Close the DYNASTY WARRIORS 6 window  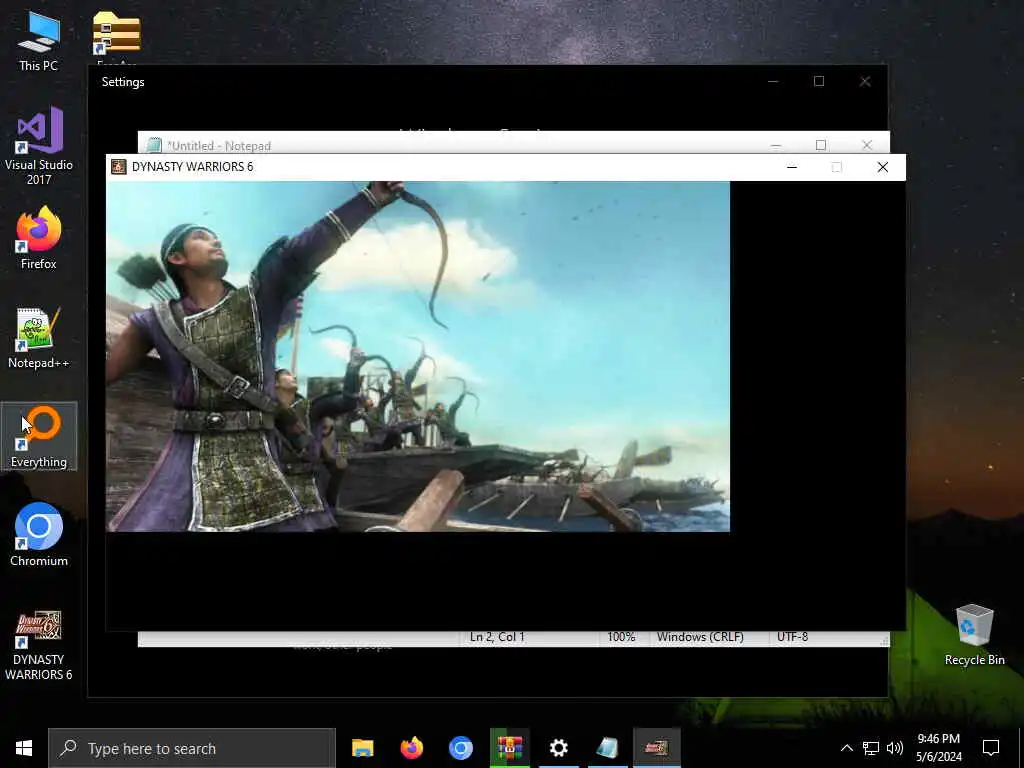882,167
